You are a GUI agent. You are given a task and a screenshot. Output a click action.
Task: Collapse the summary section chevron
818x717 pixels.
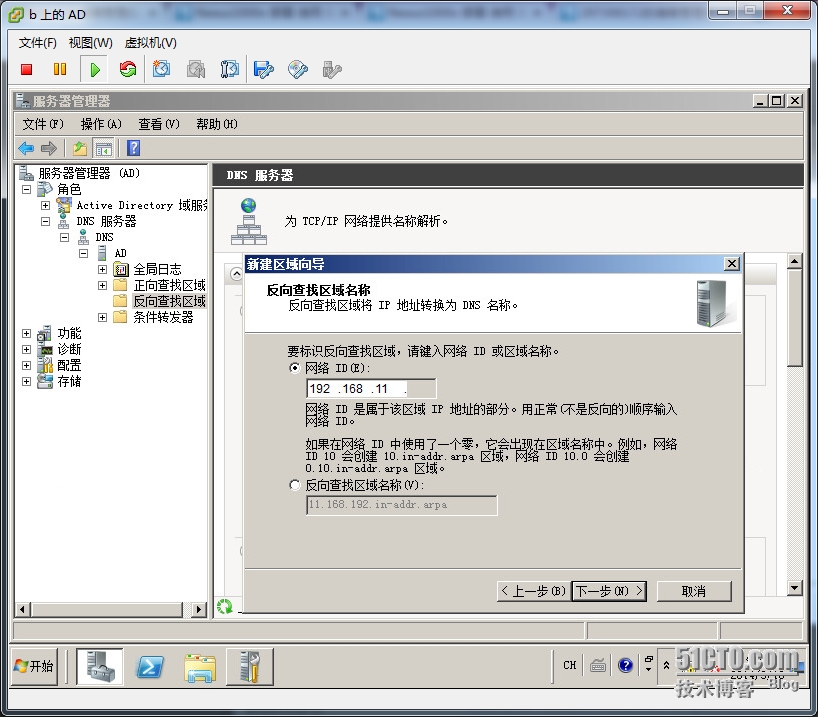[x=236, y=274]
